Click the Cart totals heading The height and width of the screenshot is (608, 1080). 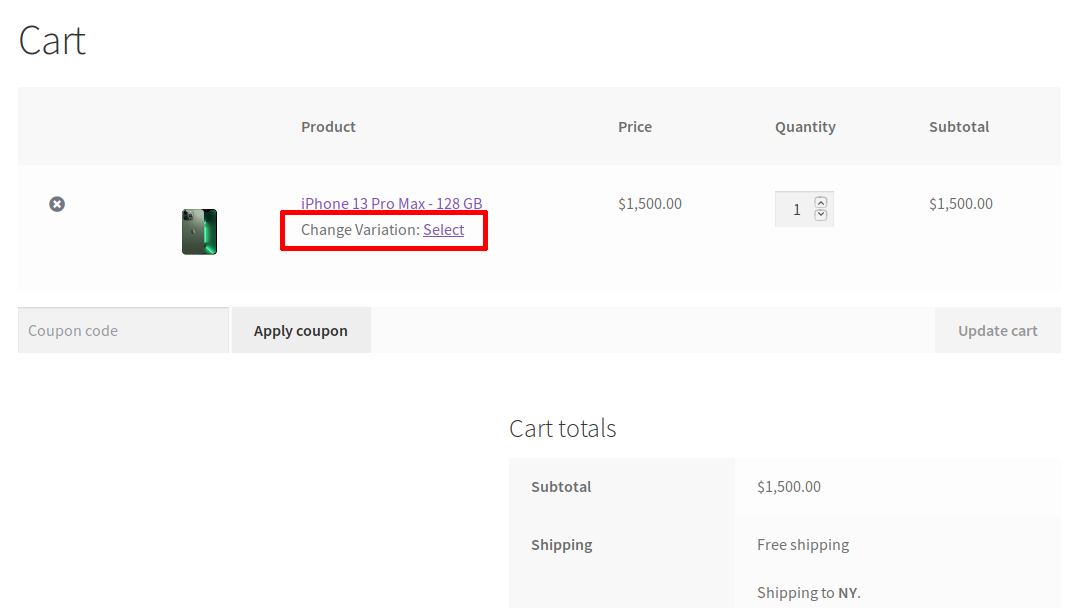click(x=562, y=429)
